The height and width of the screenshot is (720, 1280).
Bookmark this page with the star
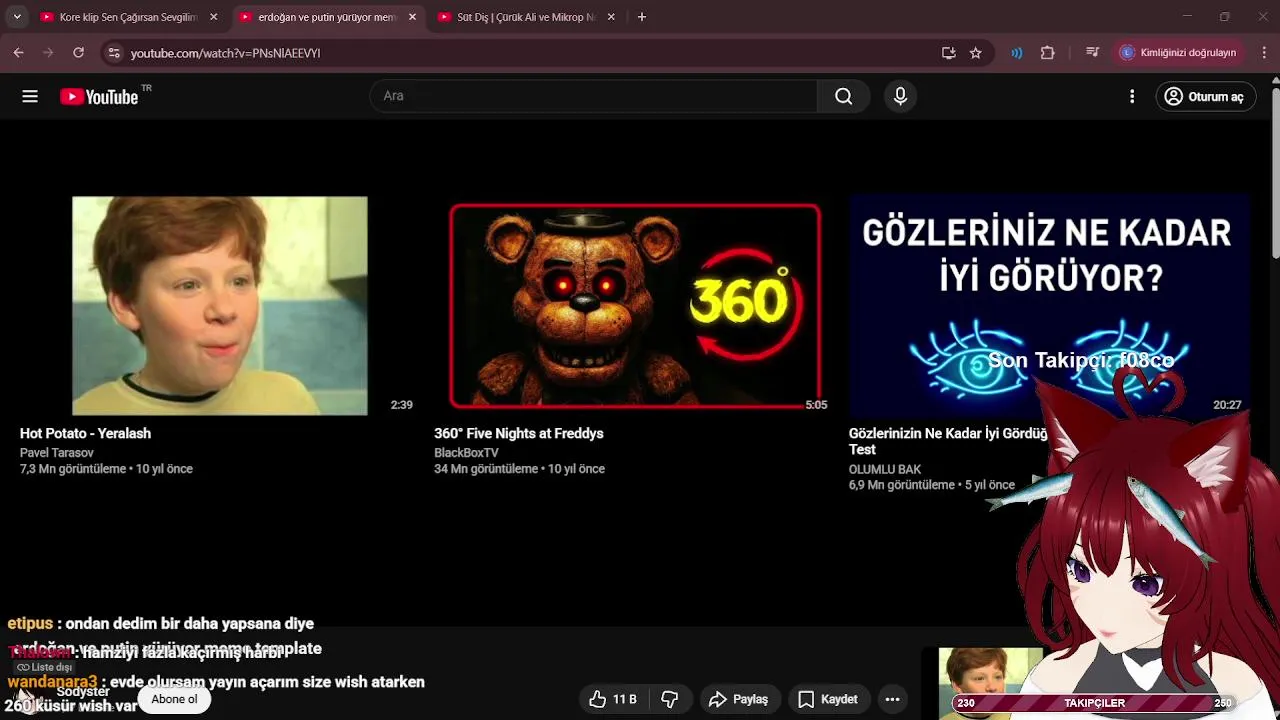(976, 53)
